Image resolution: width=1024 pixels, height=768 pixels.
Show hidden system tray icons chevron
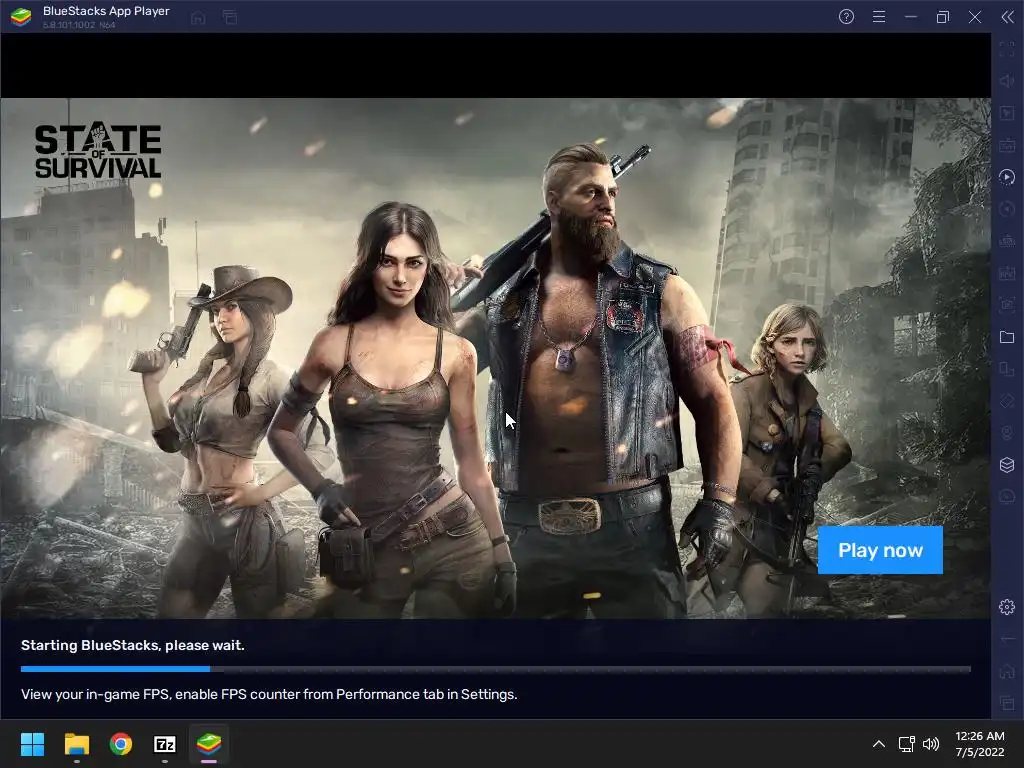(879, 744)
